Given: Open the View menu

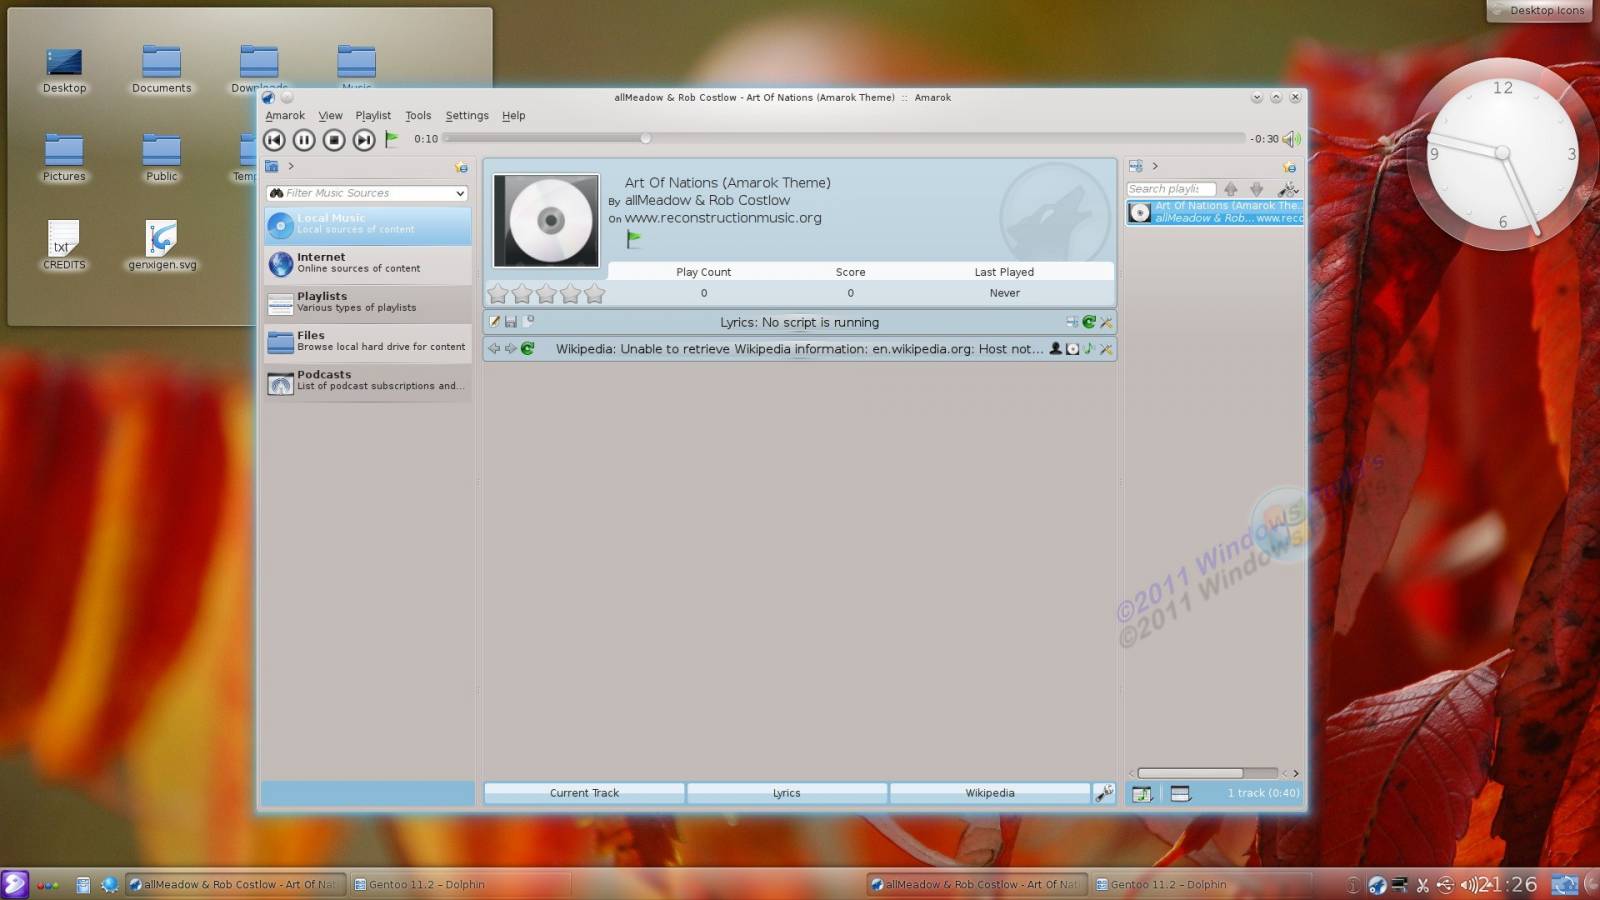Looking at the screenshot, I should (x=330, y=116).
